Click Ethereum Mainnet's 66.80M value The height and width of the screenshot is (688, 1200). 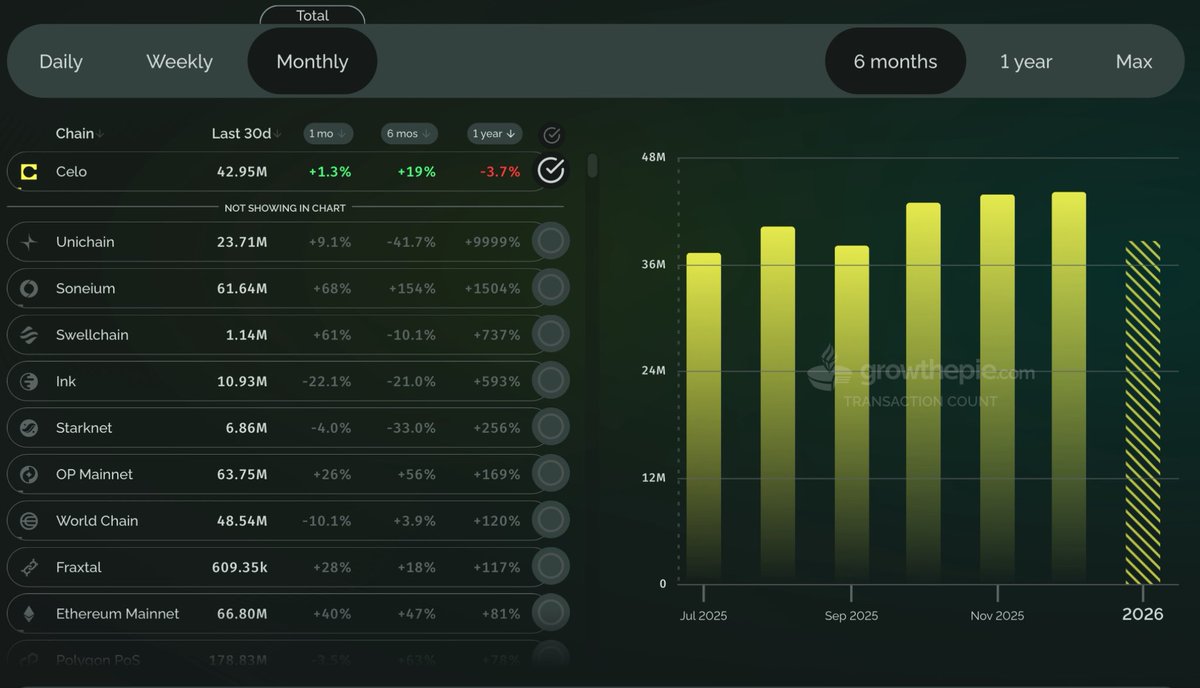242,614
